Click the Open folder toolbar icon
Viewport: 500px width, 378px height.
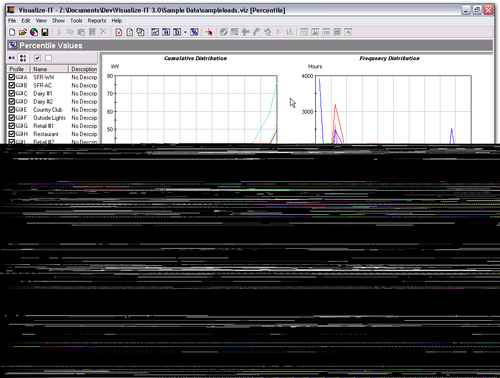(23, 32)
